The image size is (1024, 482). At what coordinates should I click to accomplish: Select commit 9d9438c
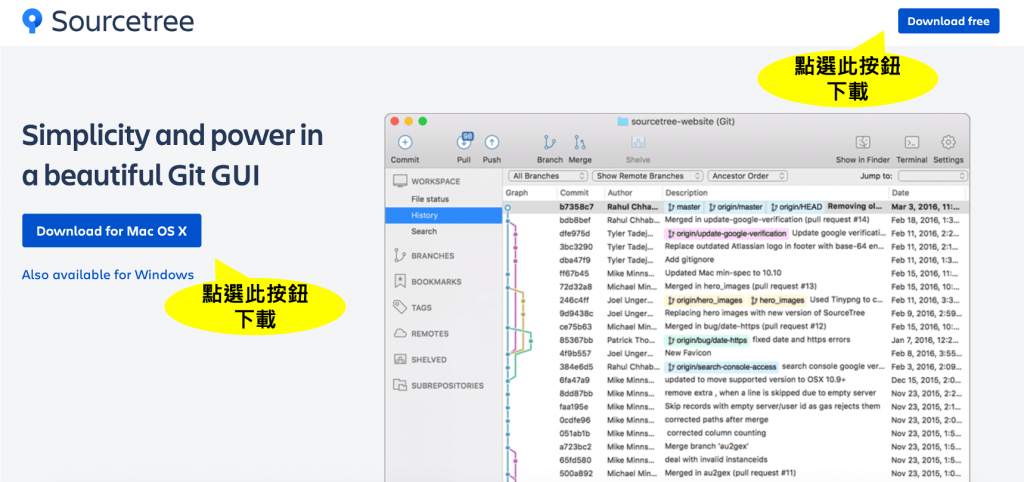click(x=736, y=313)
